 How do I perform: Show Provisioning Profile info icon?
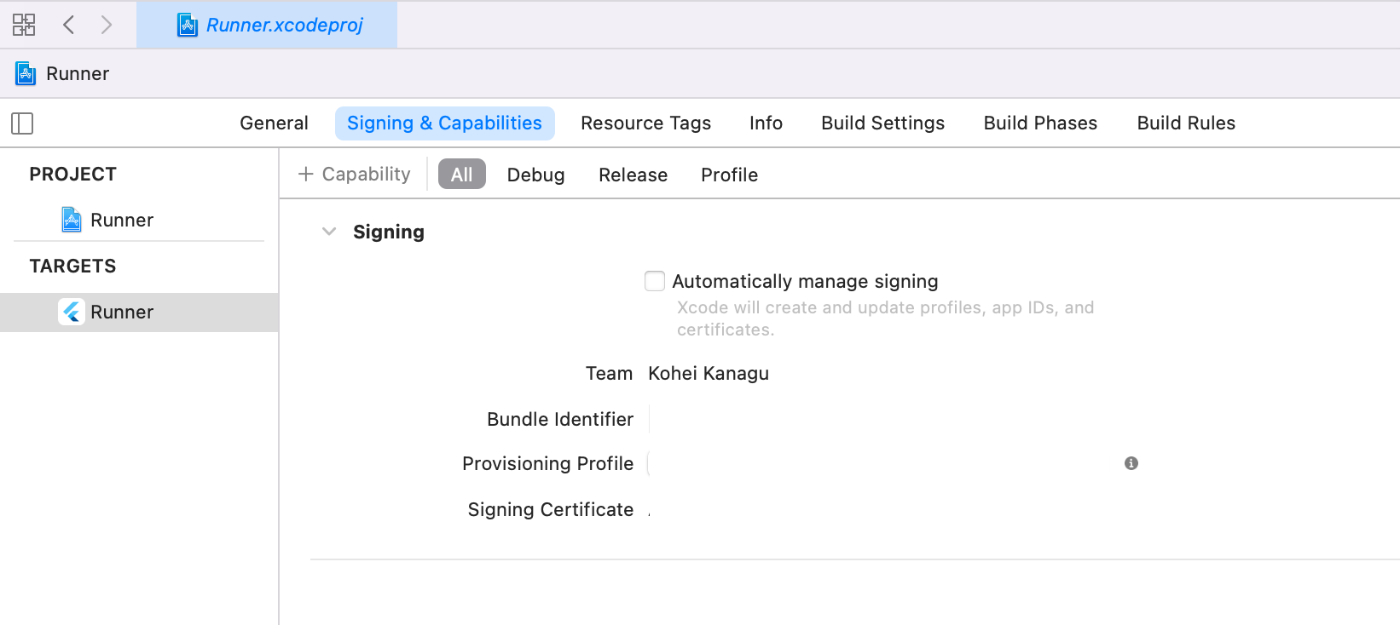1131,463
